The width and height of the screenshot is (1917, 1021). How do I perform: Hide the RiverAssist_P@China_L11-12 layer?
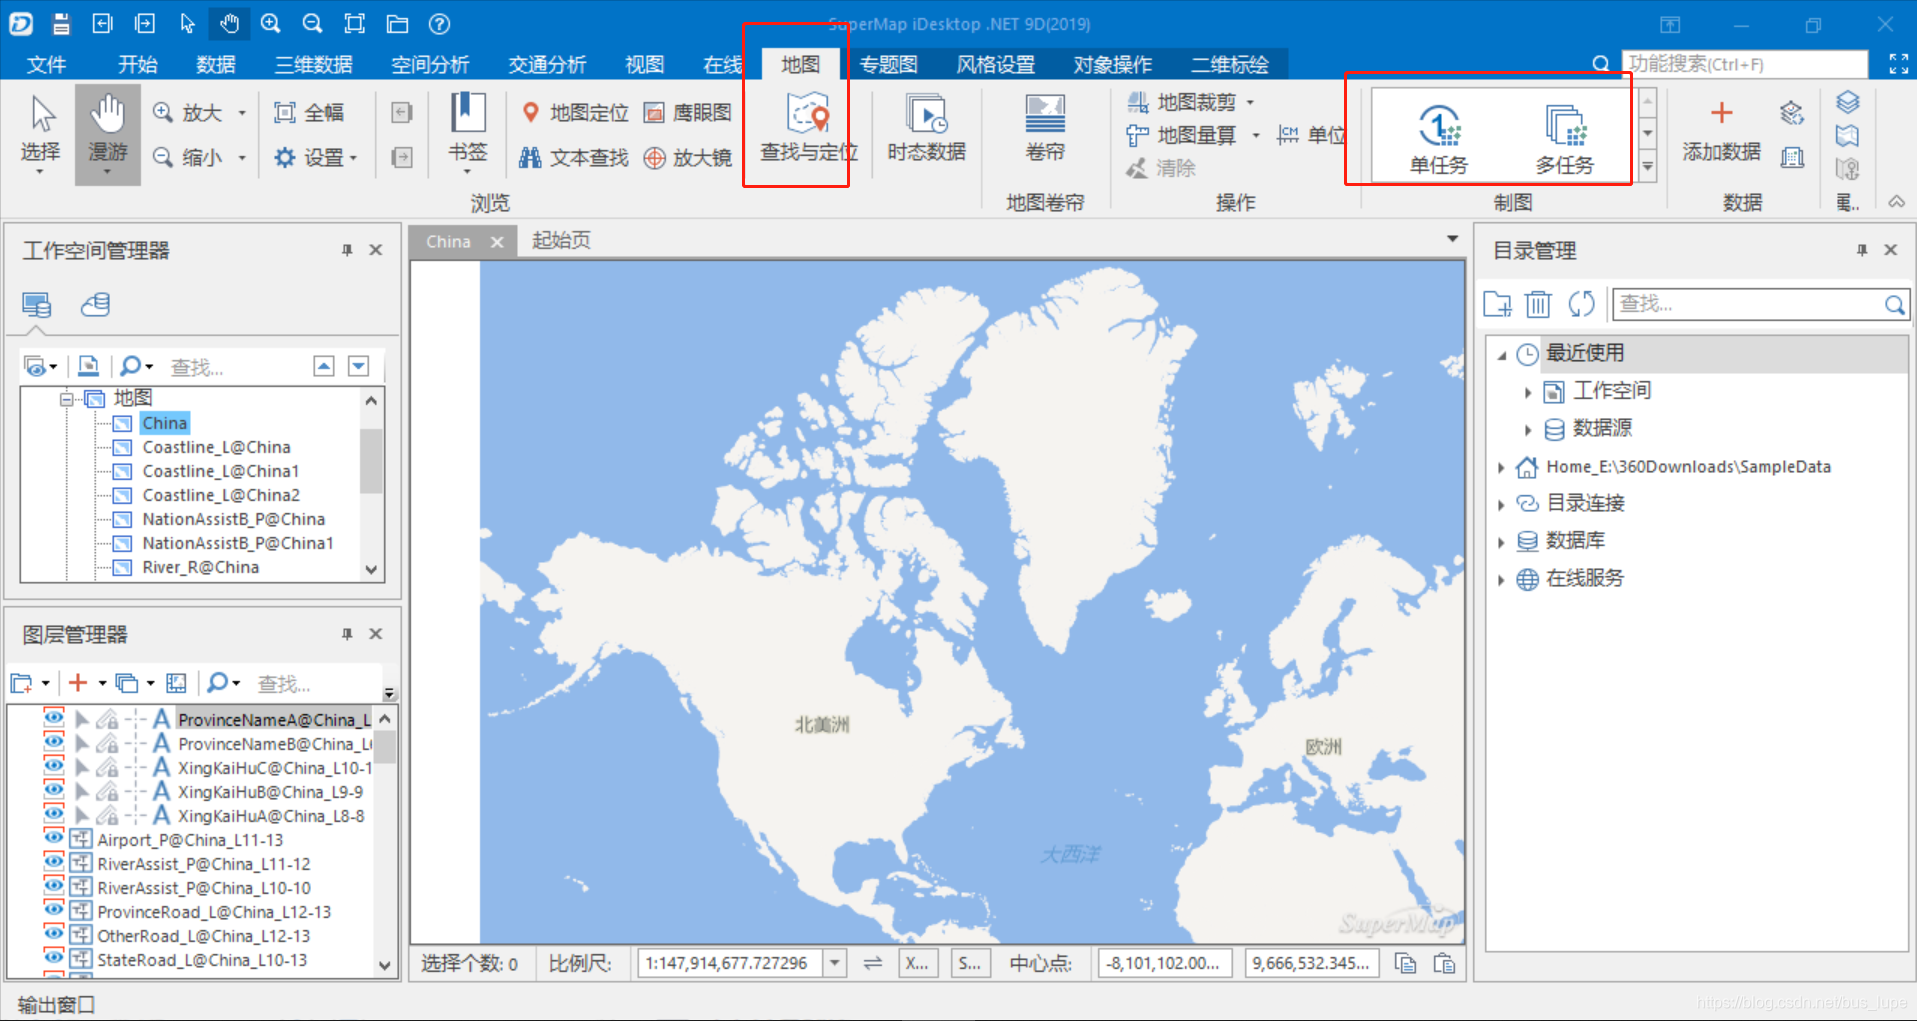pyautogui.click(x=54, y=861)
